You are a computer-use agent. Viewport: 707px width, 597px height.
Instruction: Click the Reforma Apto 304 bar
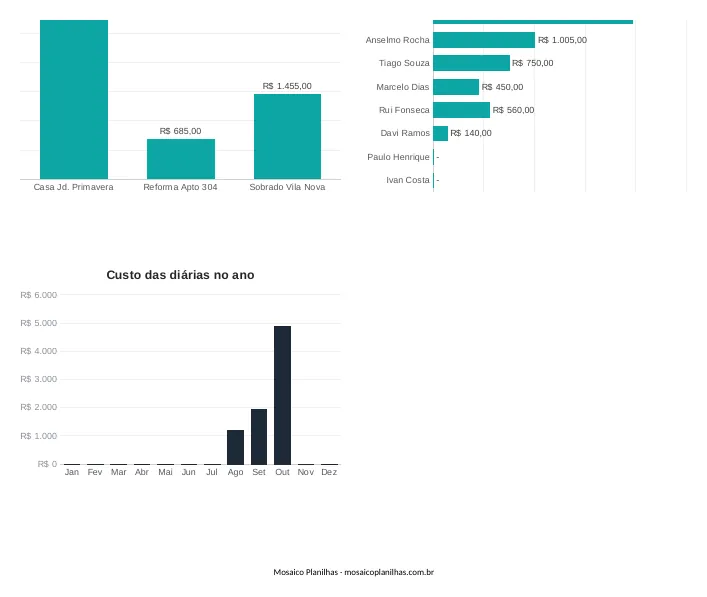(181, 159)
